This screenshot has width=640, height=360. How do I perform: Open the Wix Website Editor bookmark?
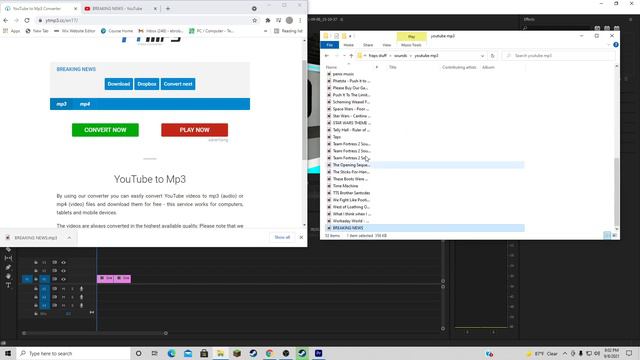pyautogui.click(x=75, y=31)
